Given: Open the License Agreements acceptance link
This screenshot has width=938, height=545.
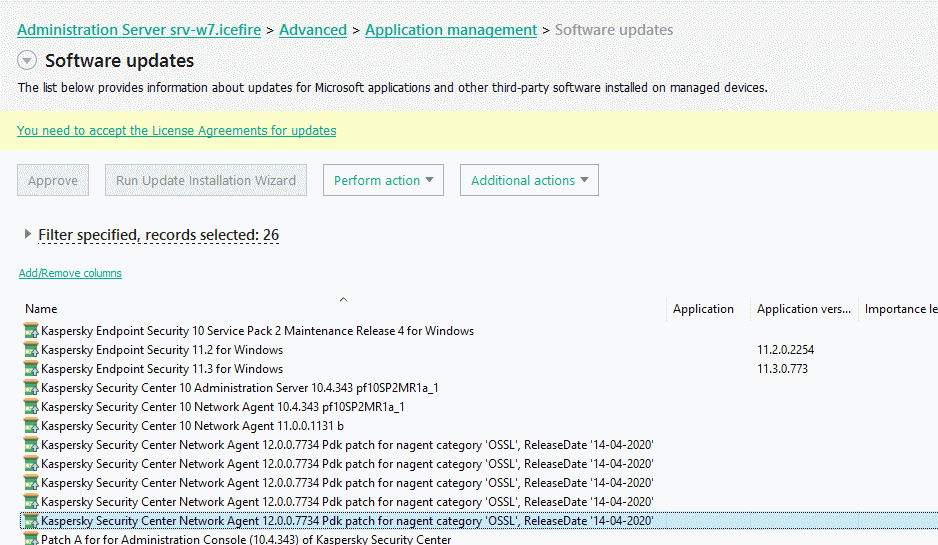Looking at the screenshot, I should (x=176, y=131).
